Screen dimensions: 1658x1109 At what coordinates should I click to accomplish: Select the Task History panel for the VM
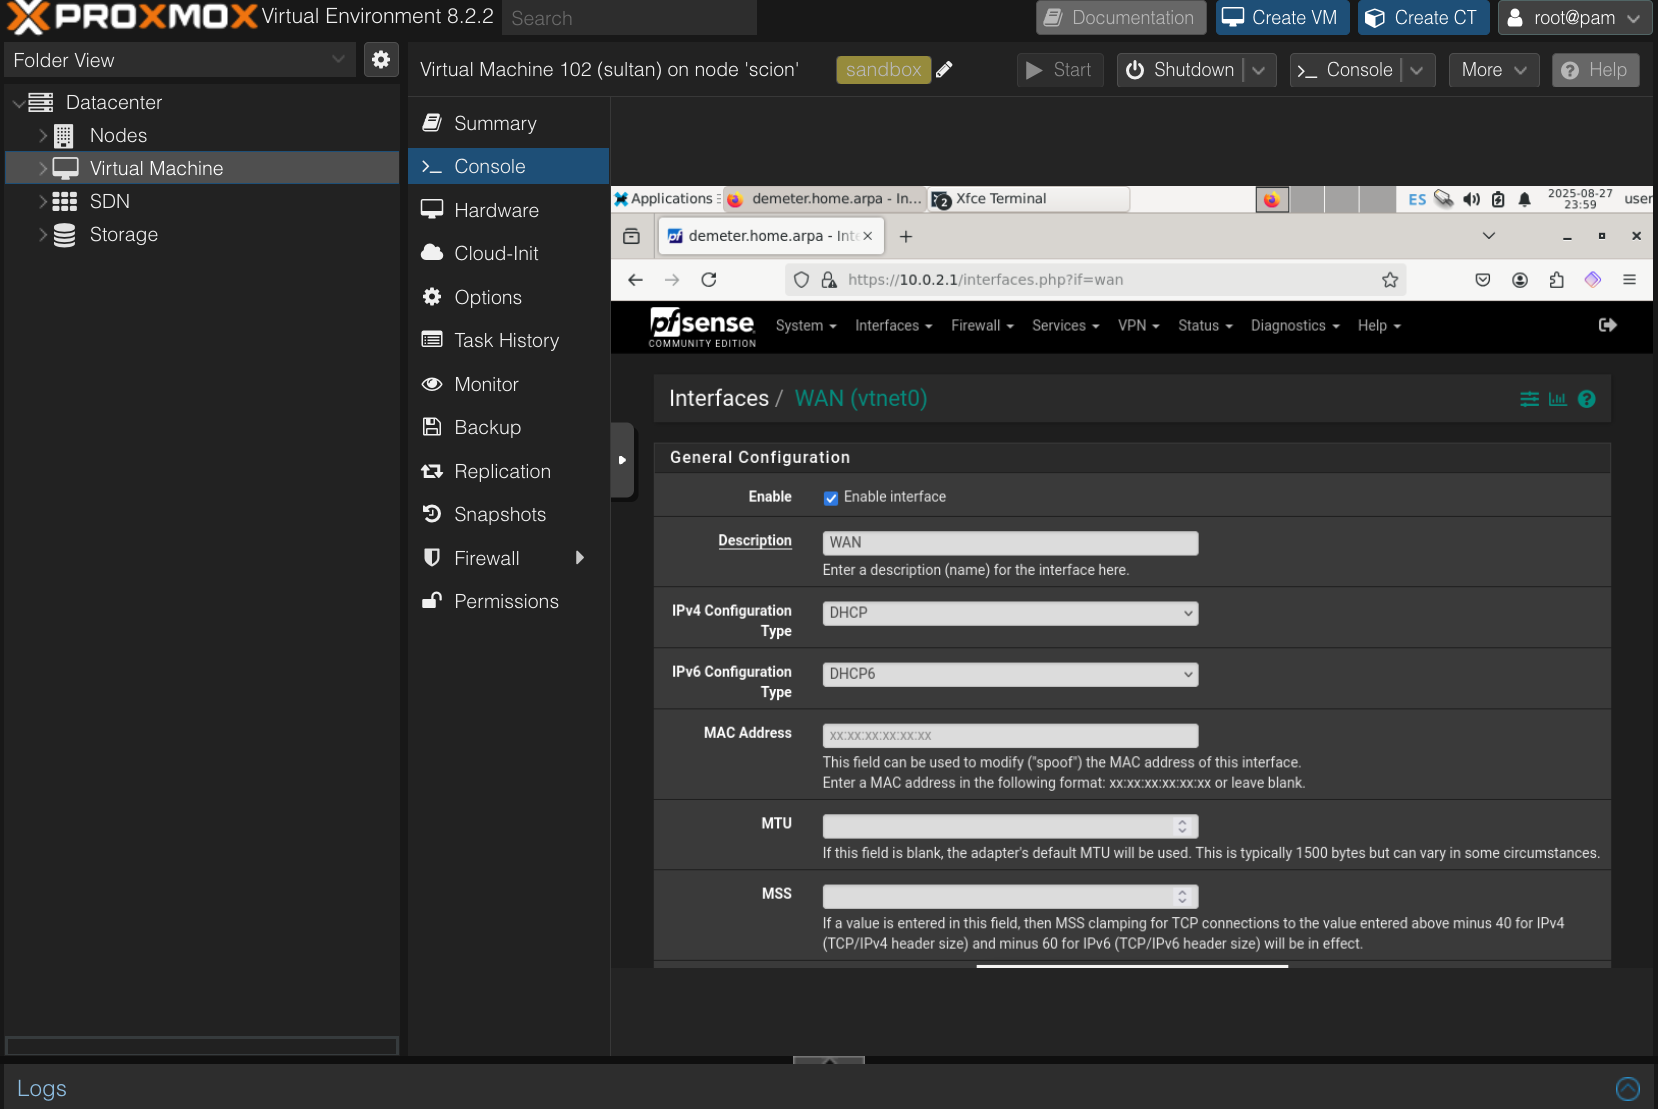pos(506,340)
